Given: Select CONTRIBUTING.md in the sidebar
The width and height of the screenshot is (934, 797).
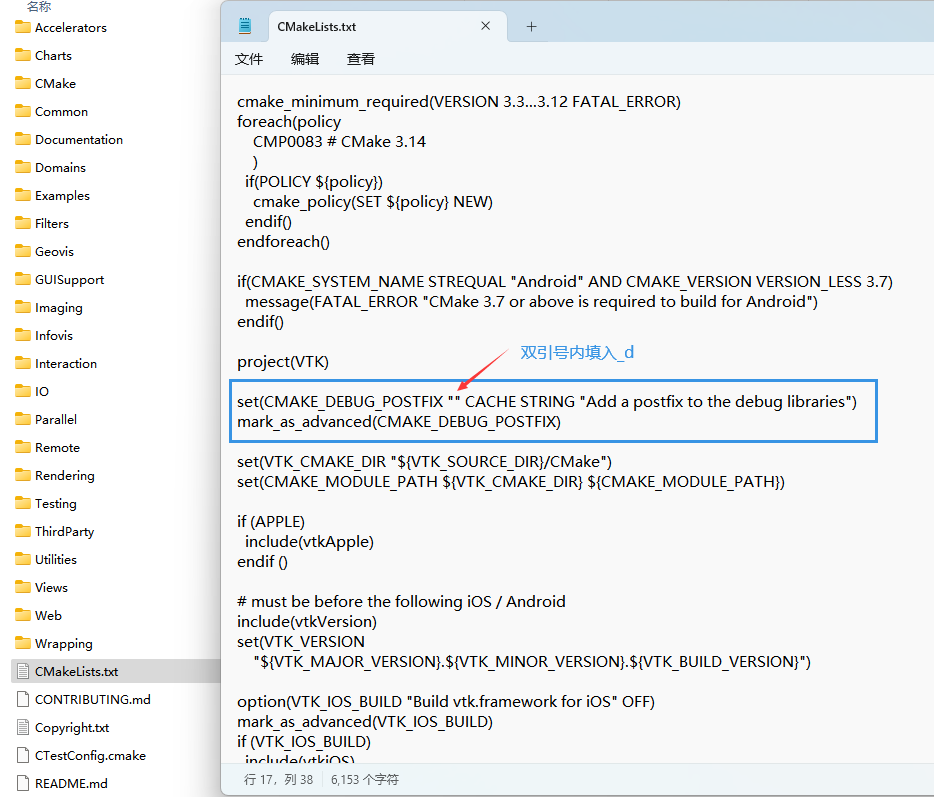Looking at the screenshot, I should point(72,699).
